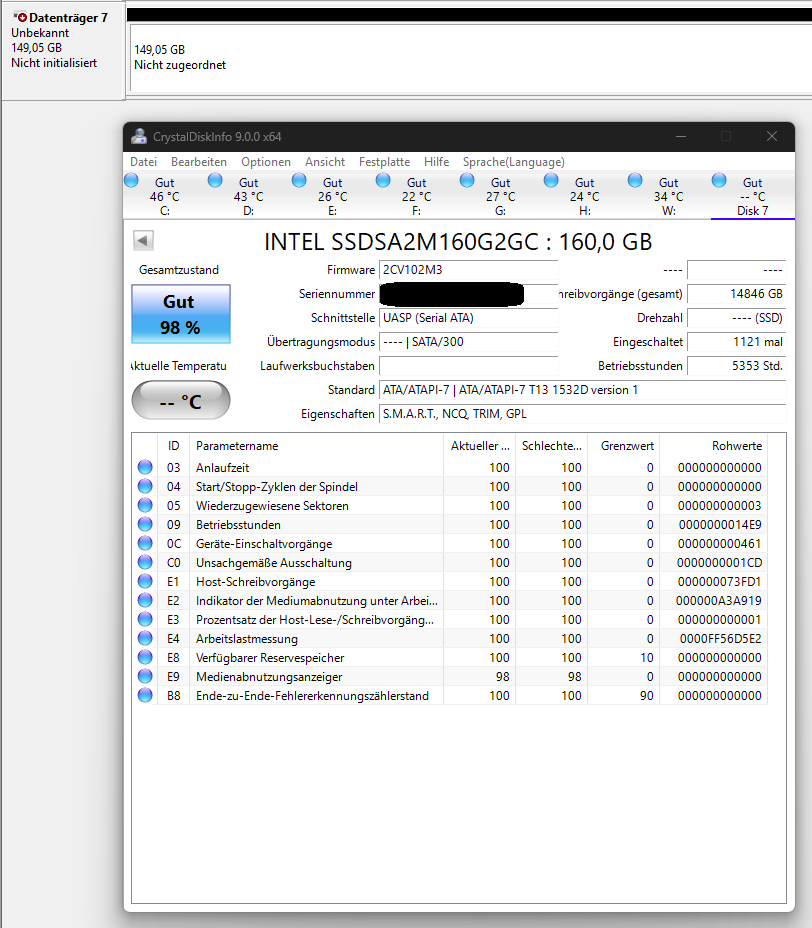Open the Optionen menu
The image size is (812, 928).
(266, 161)
